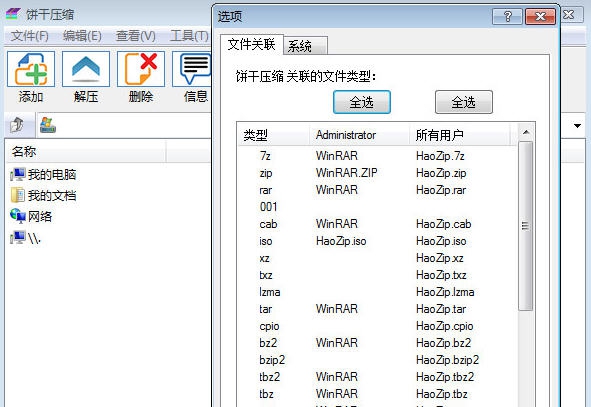Viewport: 591px width, 407px height.
Task: Click the Delete (删除) toolbar icon
Action: [141, 69]
